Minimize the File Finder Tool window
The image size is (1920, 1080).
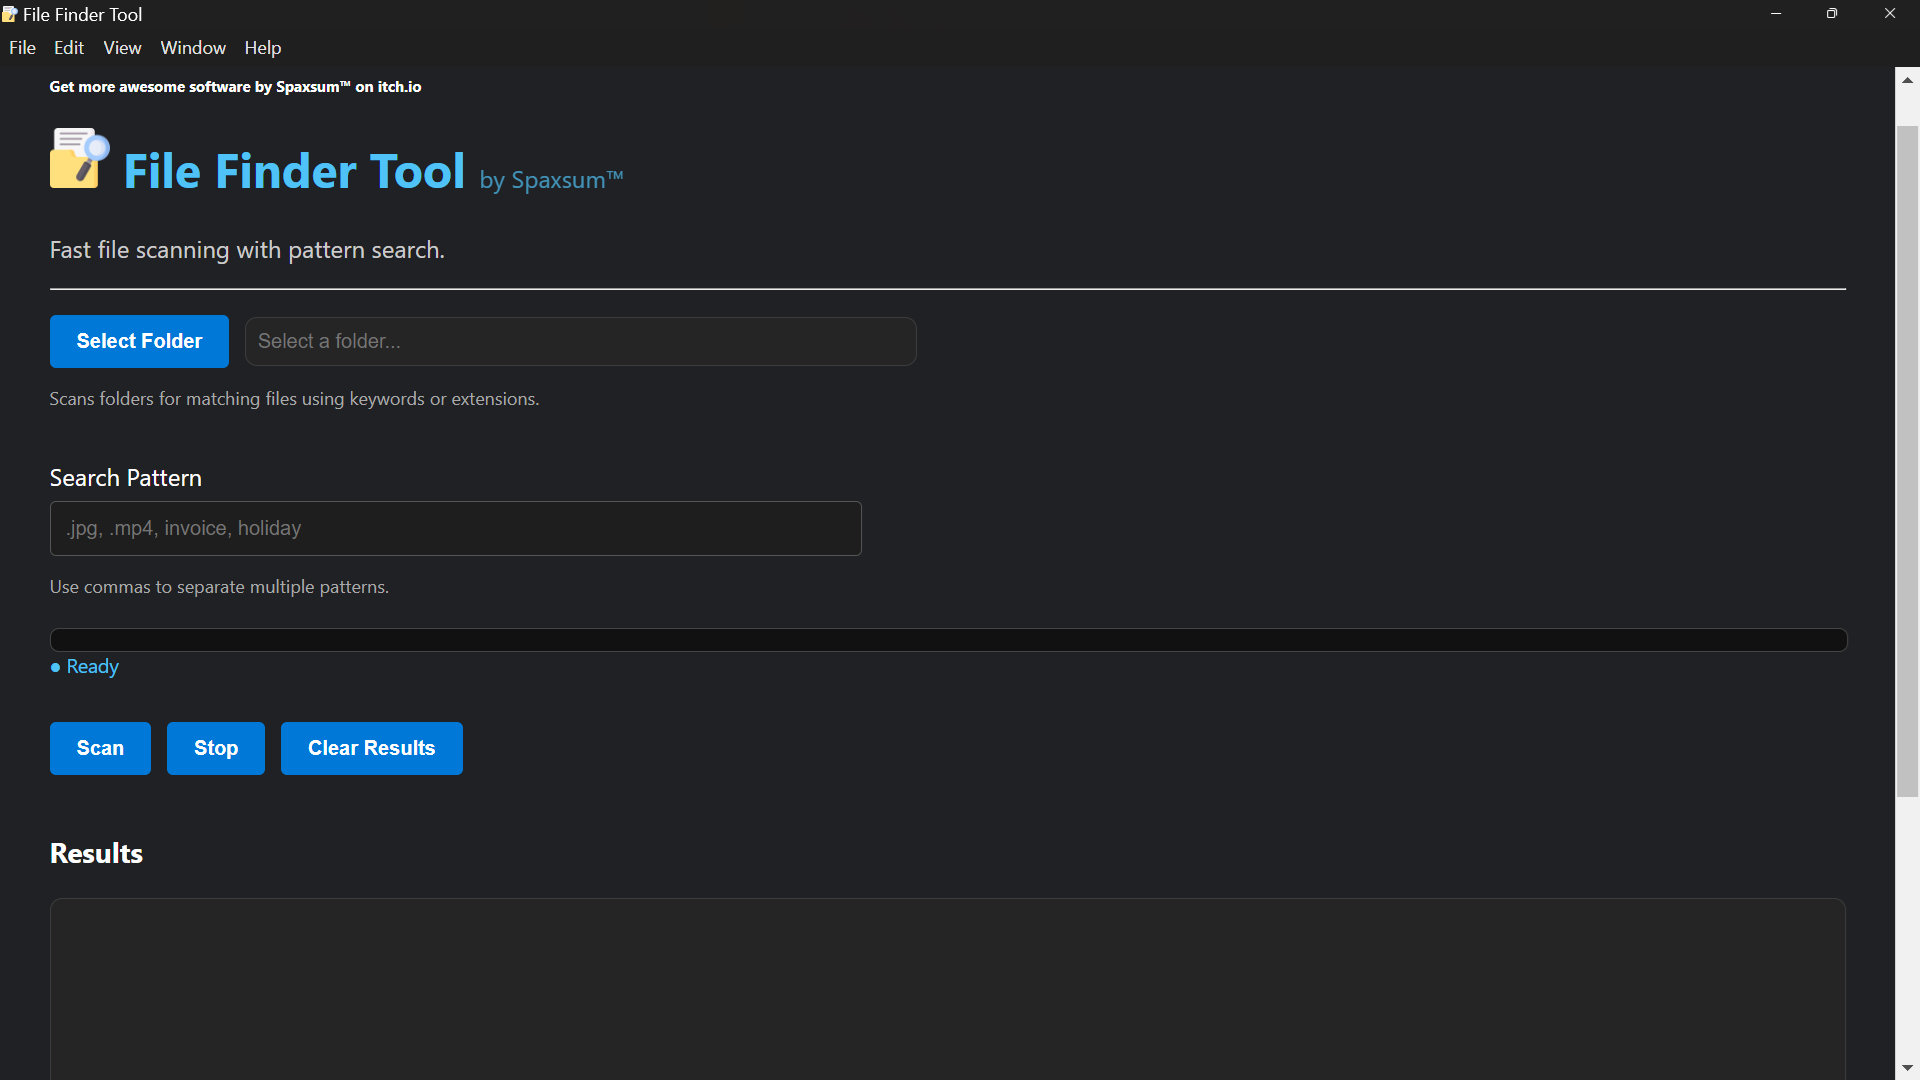coord(1776,14)
